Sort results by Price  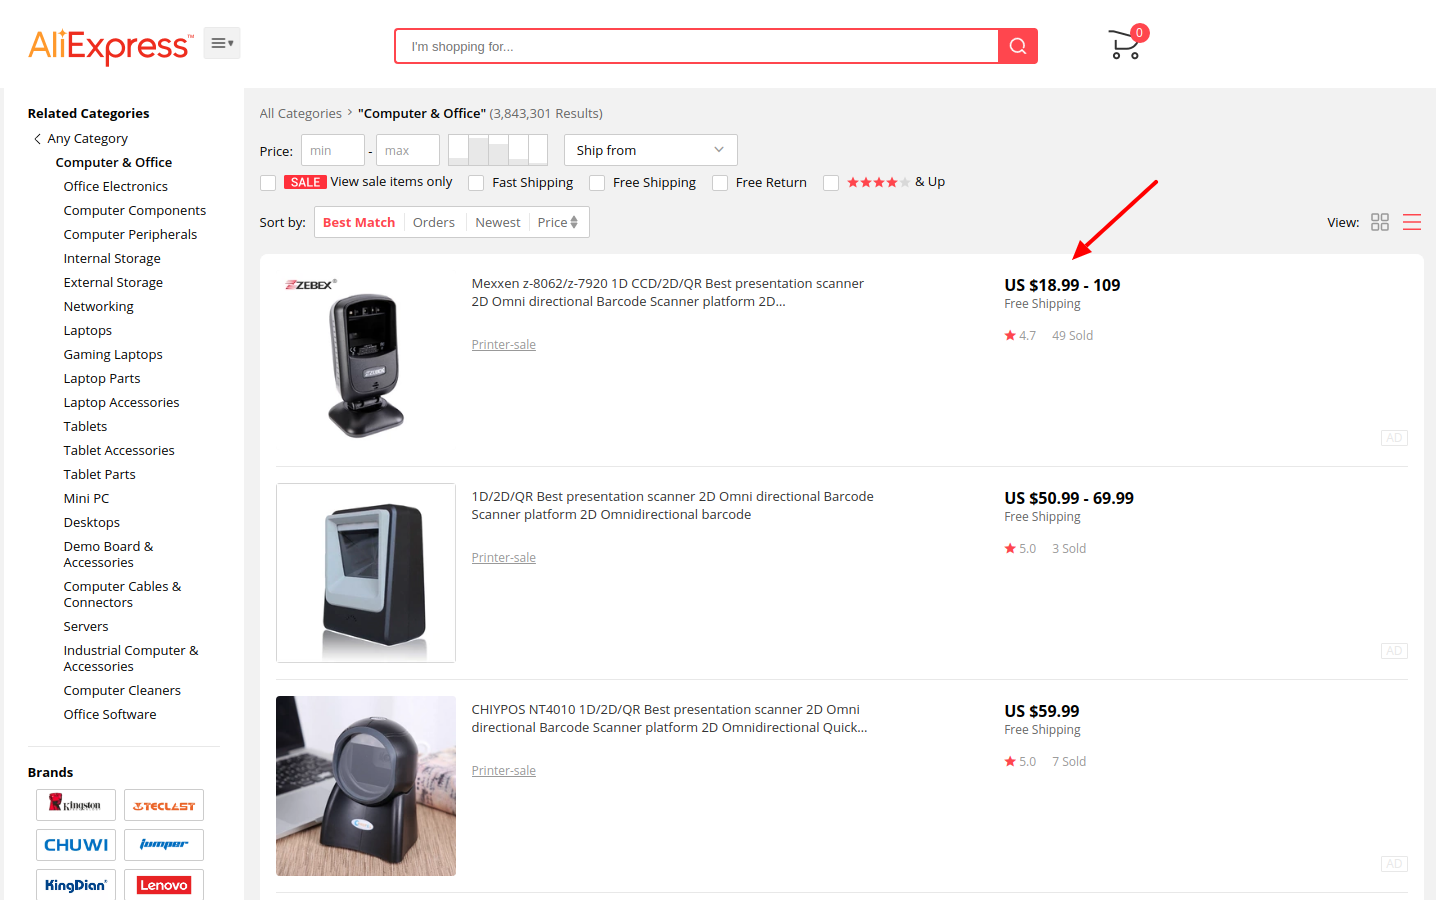558,222
